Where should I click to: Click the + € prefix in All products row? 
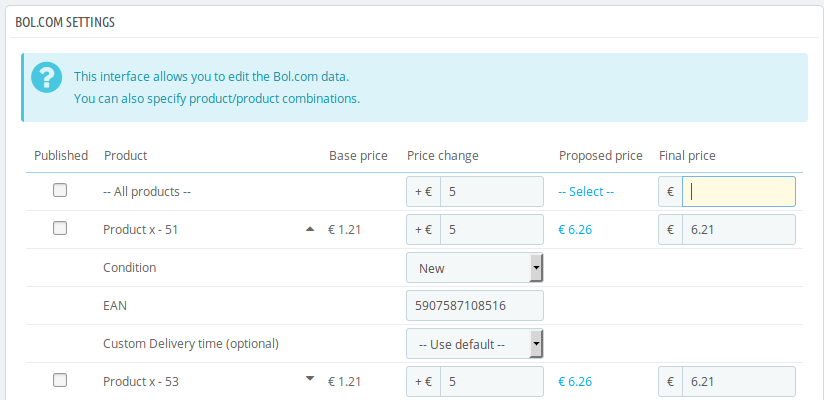tap(424, 191)
